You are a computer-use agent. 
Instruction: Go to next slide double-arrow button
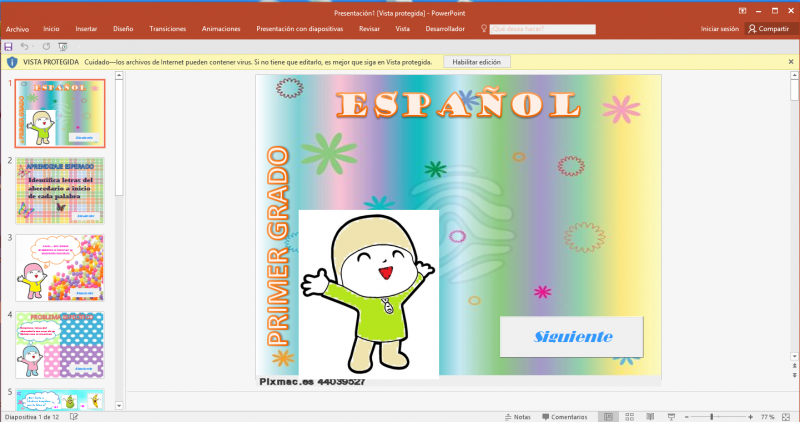point(794,375)
